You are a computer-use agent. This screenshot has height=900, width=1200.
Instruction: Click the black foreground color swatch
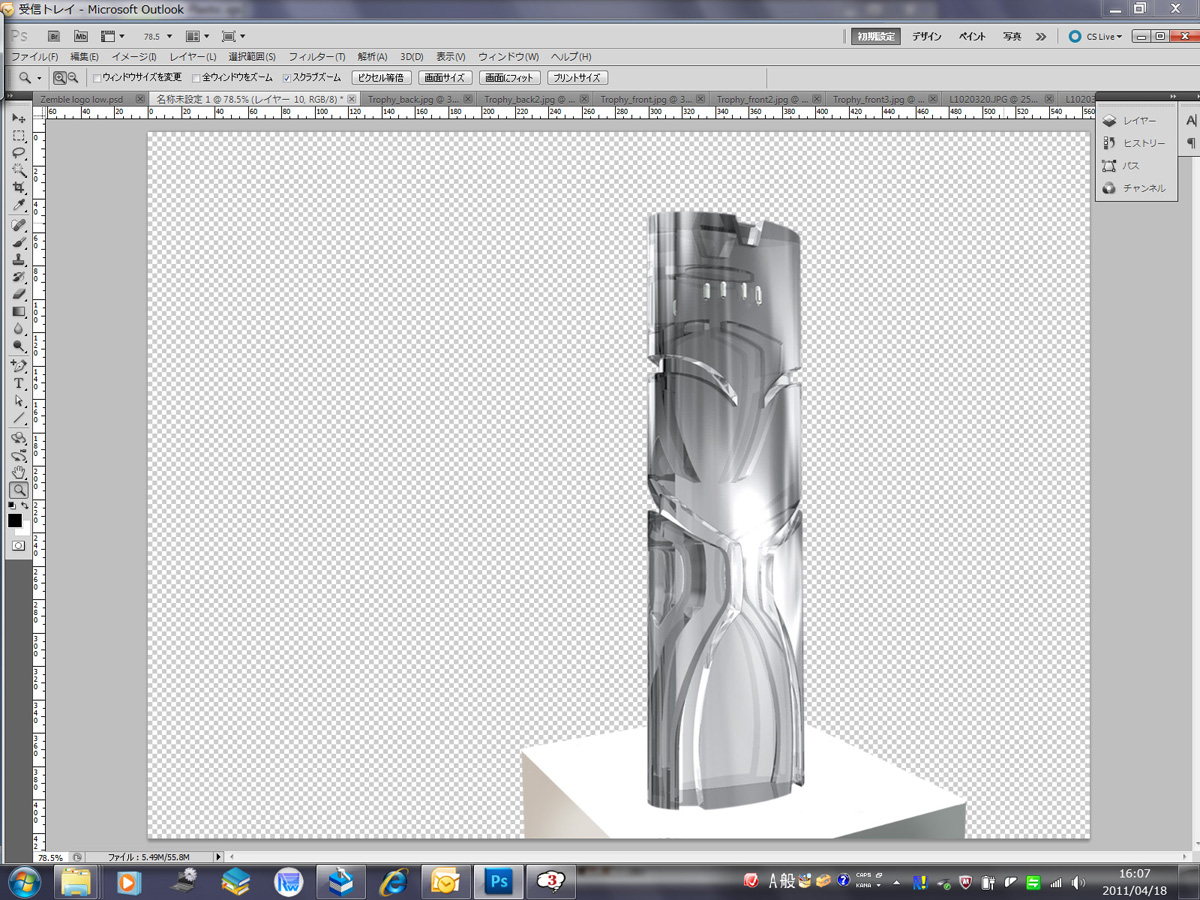pos(15,520)
